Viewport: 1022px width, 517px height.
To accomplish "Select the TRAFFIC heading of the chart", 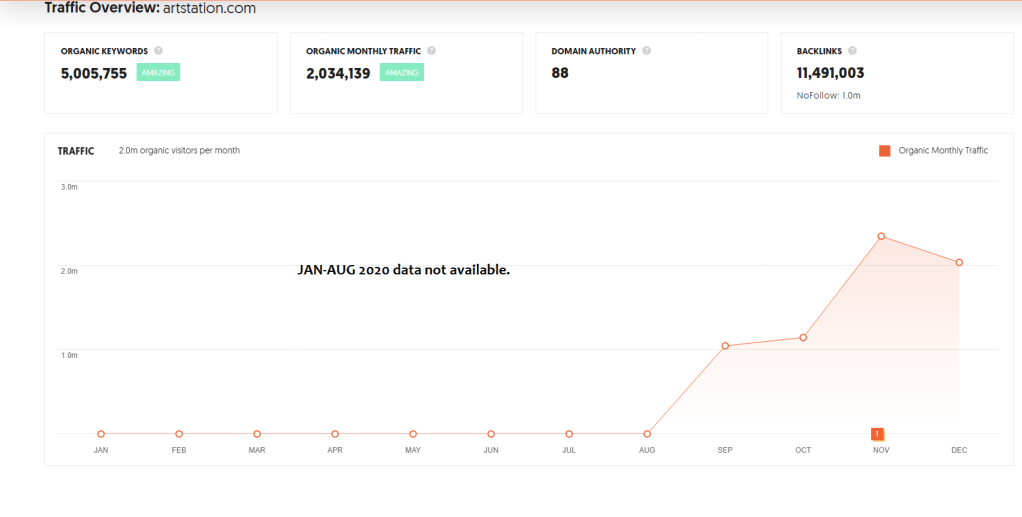I will click(x=76, y=151).
